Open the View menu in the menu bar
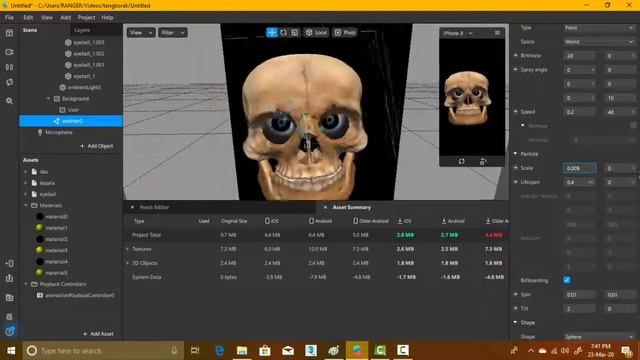Screen dimensions: 640x360 pyautogui.click(x=47, y=18)
